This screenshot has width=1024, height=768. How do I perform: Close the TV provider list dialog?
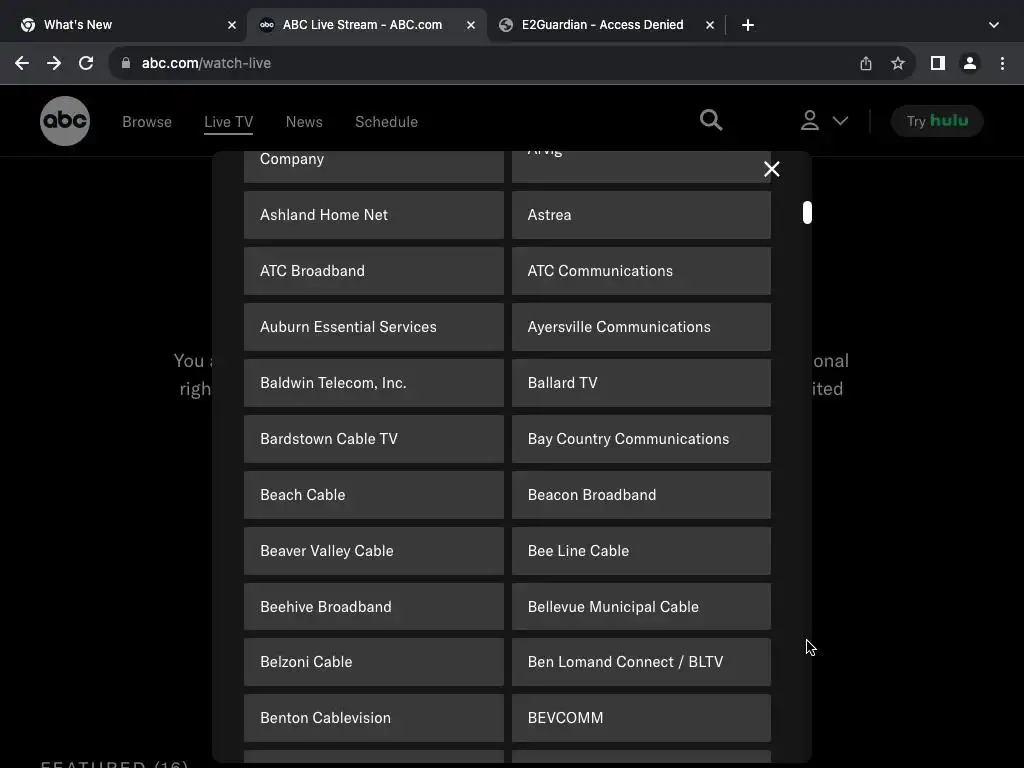(x=771, y=169)
